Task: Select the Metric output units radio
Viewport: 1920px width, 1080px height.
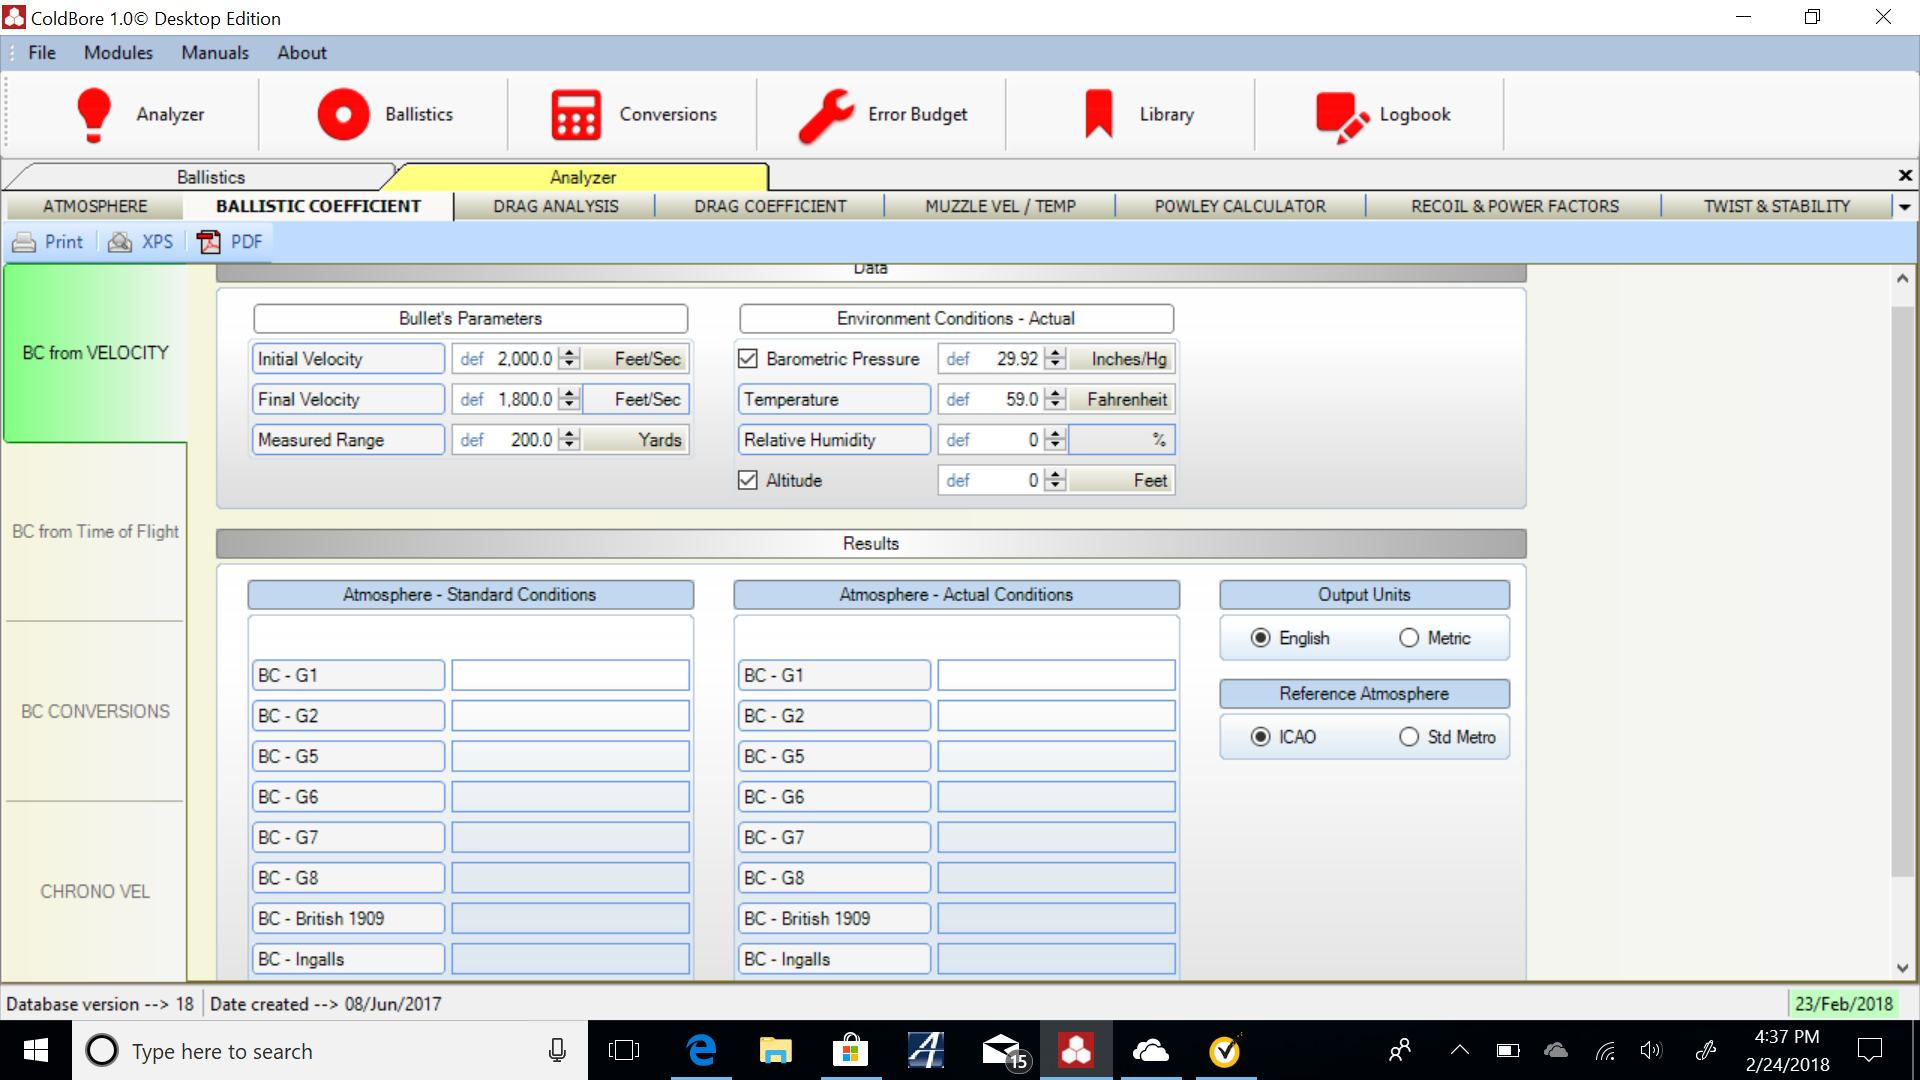Action: pos(1409,638)
